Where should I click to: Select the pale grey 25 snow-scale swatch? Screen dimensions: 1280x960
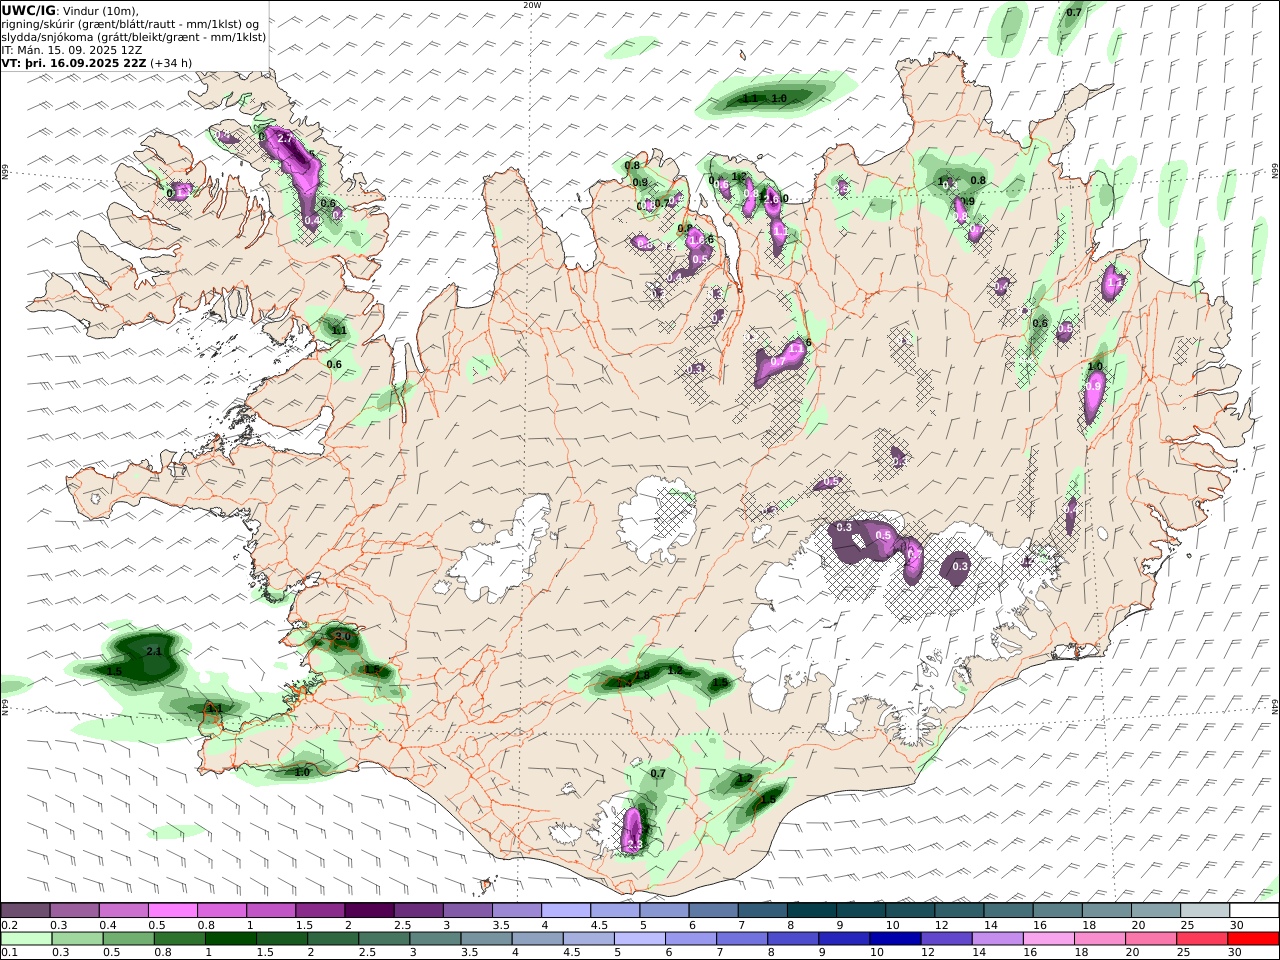click(1205, 911)
